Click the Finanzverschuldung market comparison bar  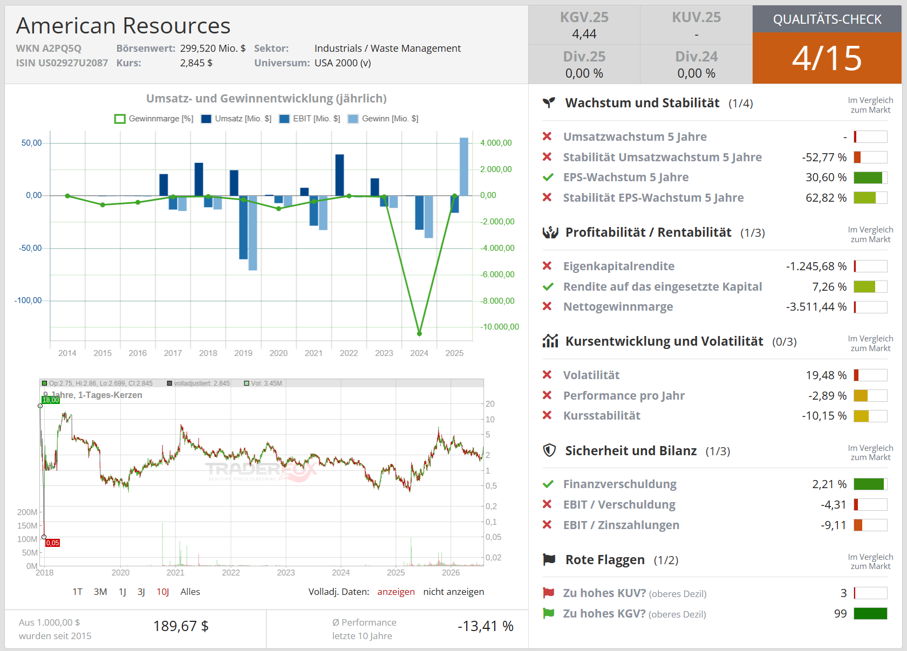click(x=871, y=484)
